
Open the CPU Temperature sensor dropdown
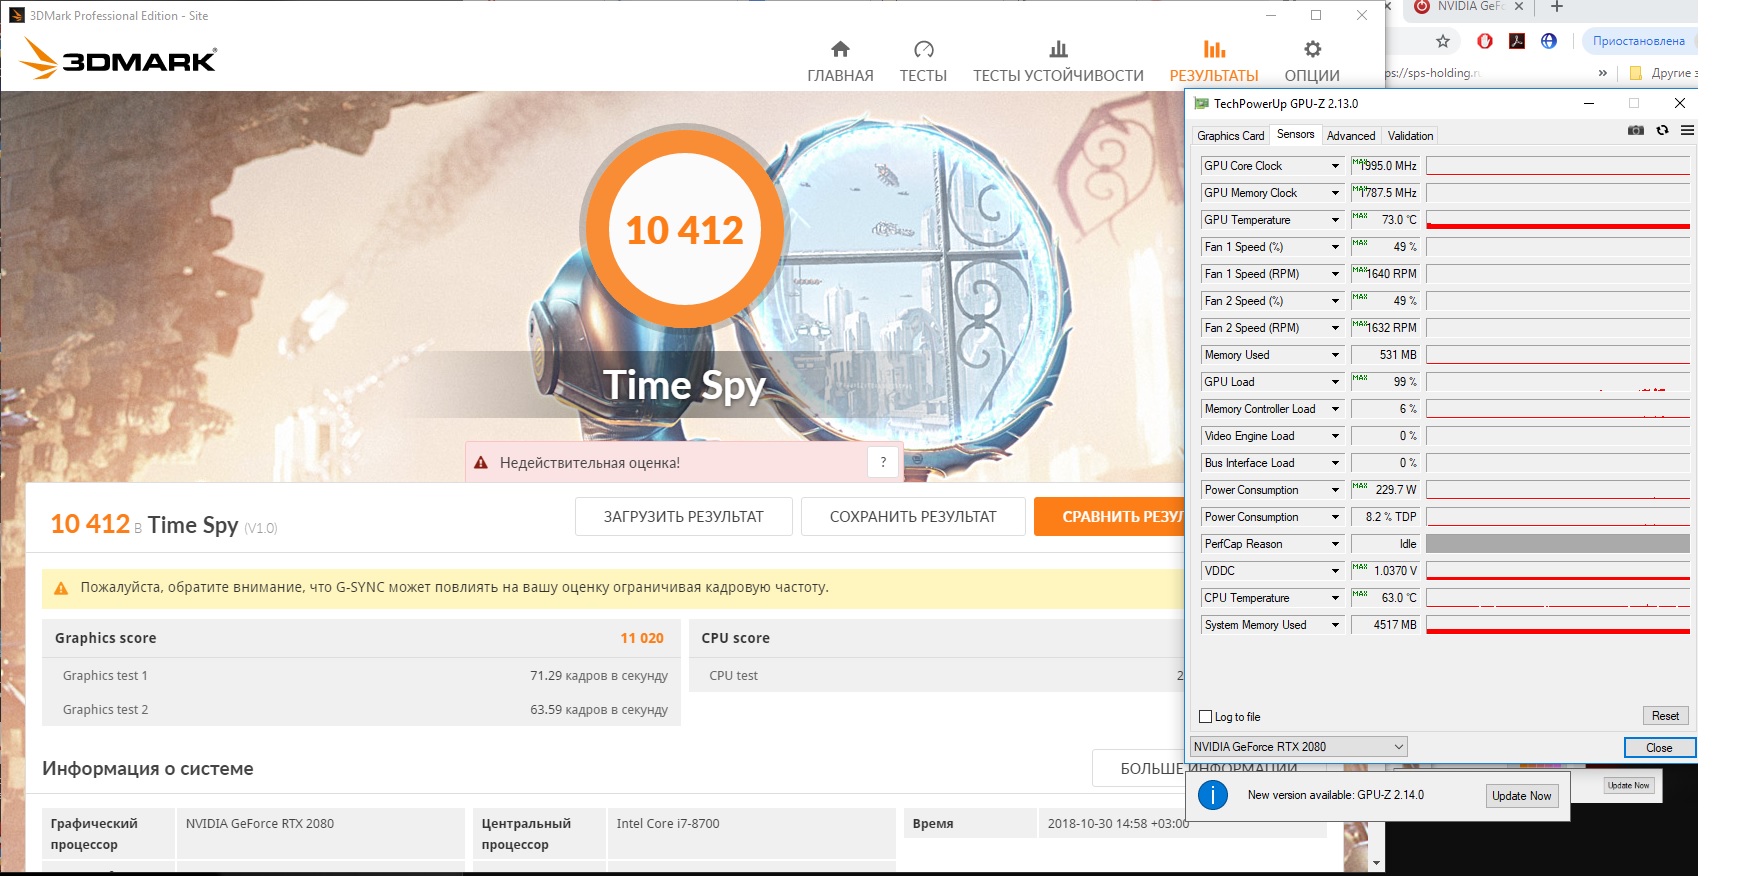pyautogui.click(x=1334, y=598)
